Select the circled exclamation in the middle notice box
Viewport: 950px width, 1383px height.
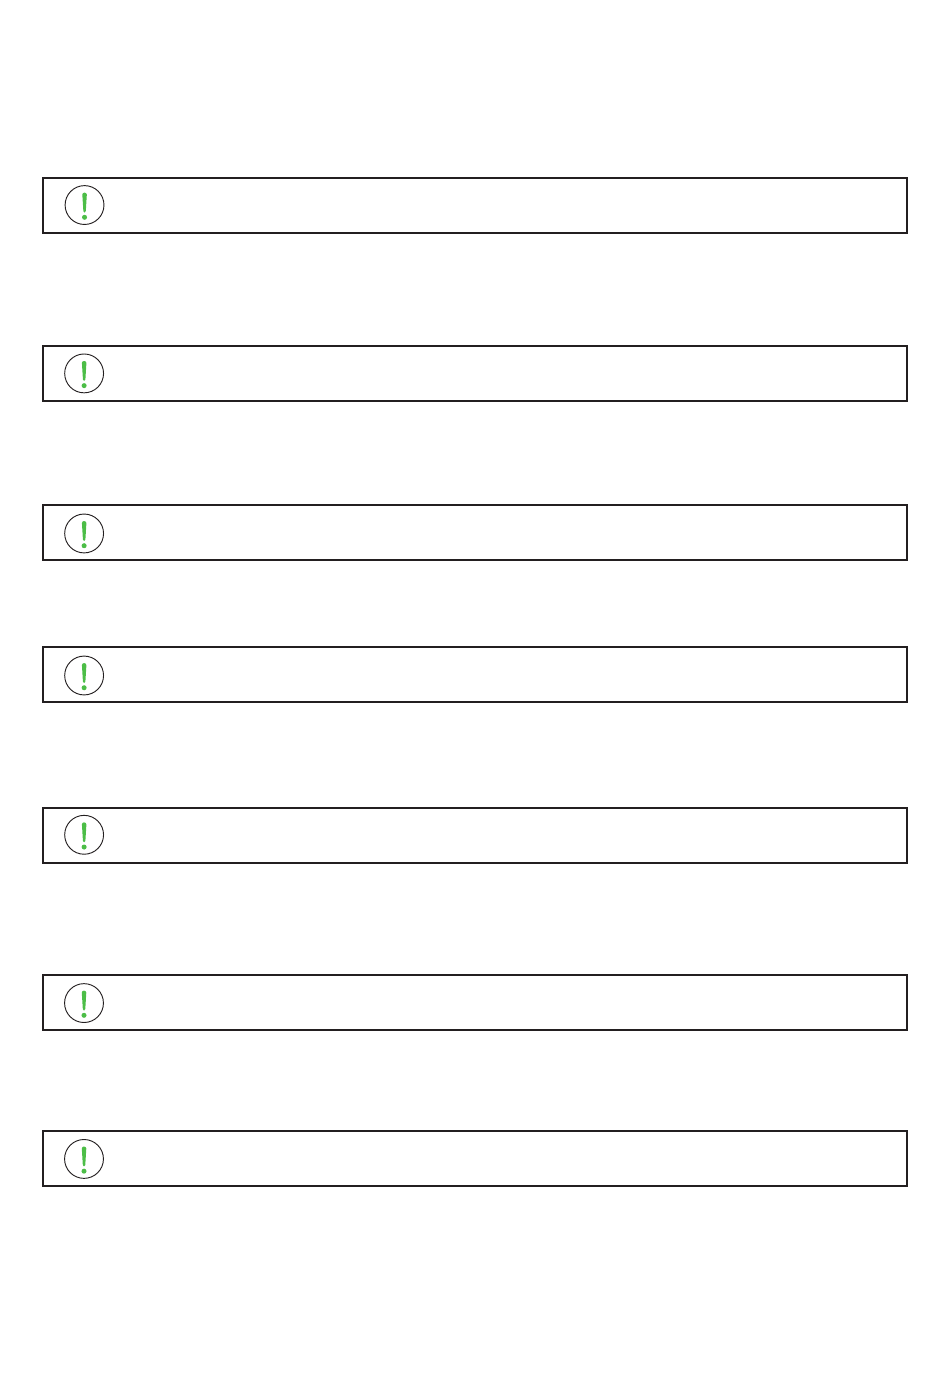tap(84, 675)
